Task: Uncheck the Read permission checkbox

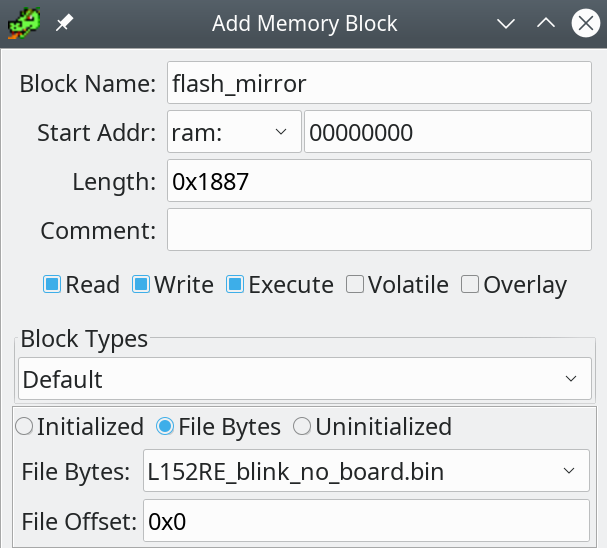Action: tap(52, 284)
